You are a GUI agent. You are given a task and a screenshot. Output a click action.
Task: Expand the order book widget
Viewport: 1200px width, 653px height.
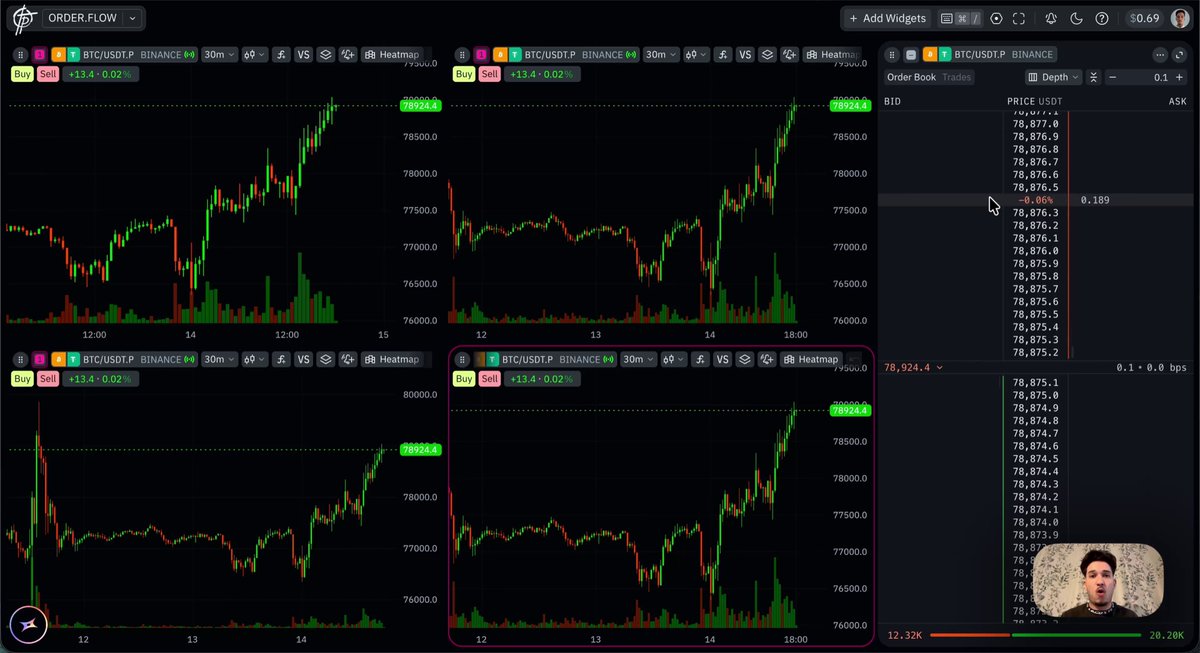point(1179,54)
